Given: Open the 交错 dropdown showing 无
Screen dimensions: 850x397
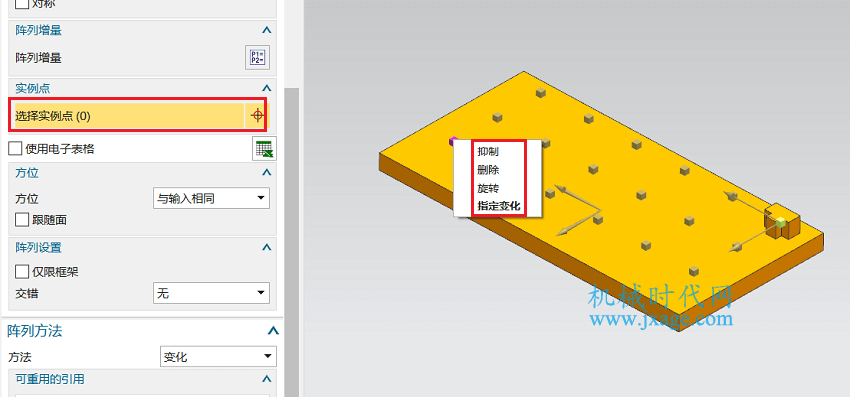Looking at the screenshot, I should point(211,294).
